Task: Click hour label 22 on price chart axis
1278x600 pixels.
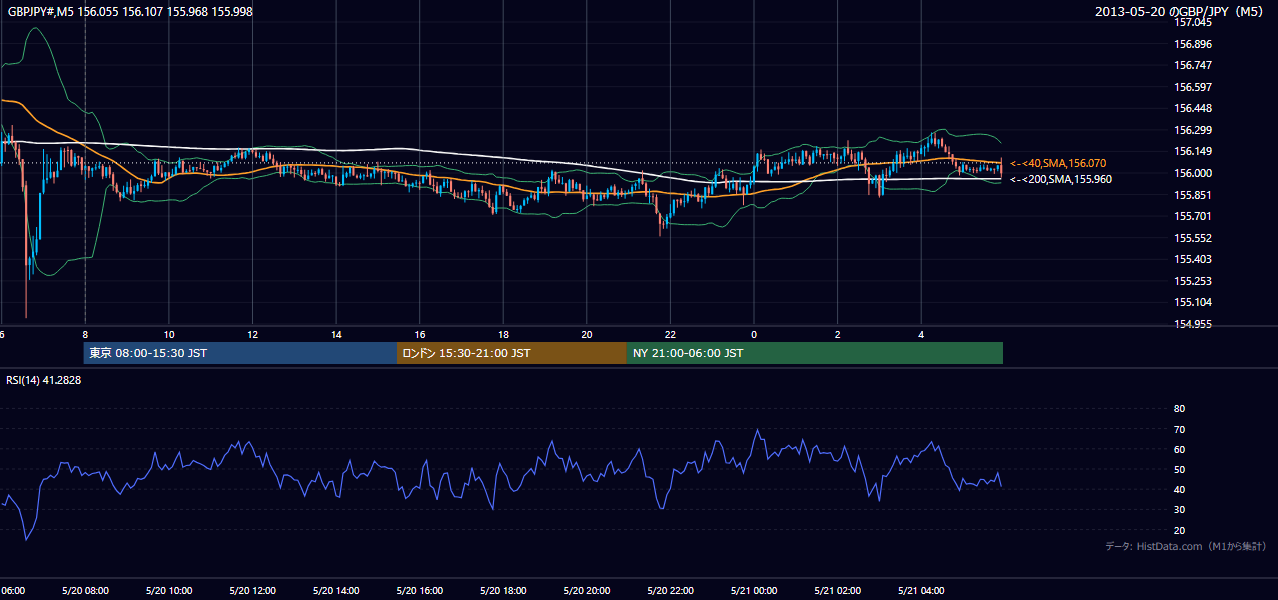Action: [x=670, y=334]
